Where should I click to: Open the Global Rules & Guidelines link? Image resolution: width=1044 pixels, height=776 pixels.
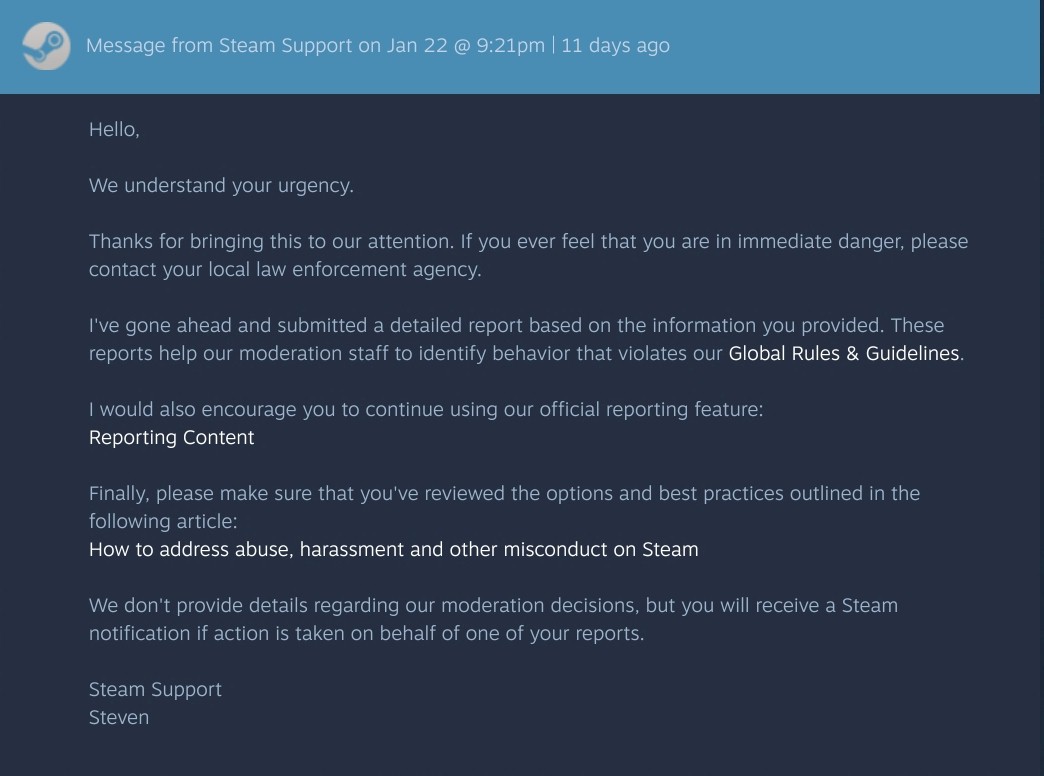(x=844, y=353)
